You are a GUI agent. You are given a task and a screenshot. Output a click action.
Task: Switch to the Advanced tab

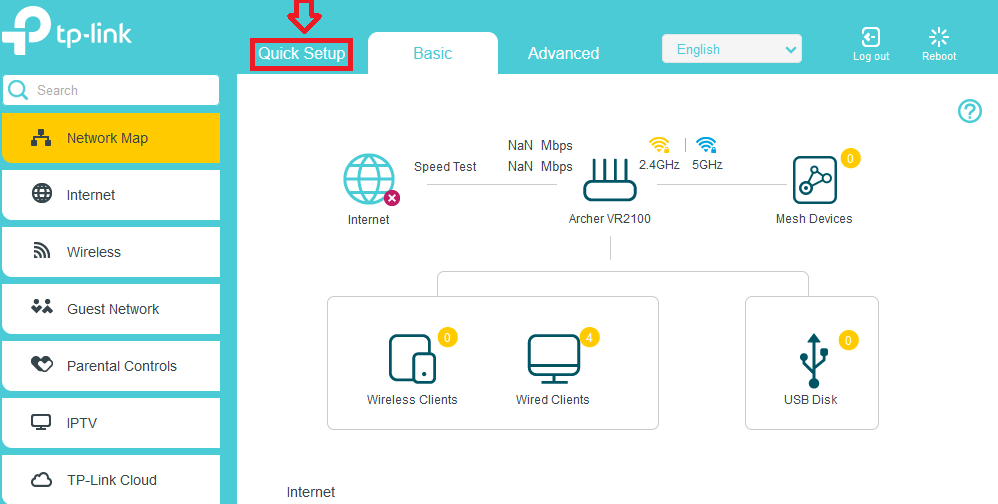pyautogui.click(x=563, y=53)
